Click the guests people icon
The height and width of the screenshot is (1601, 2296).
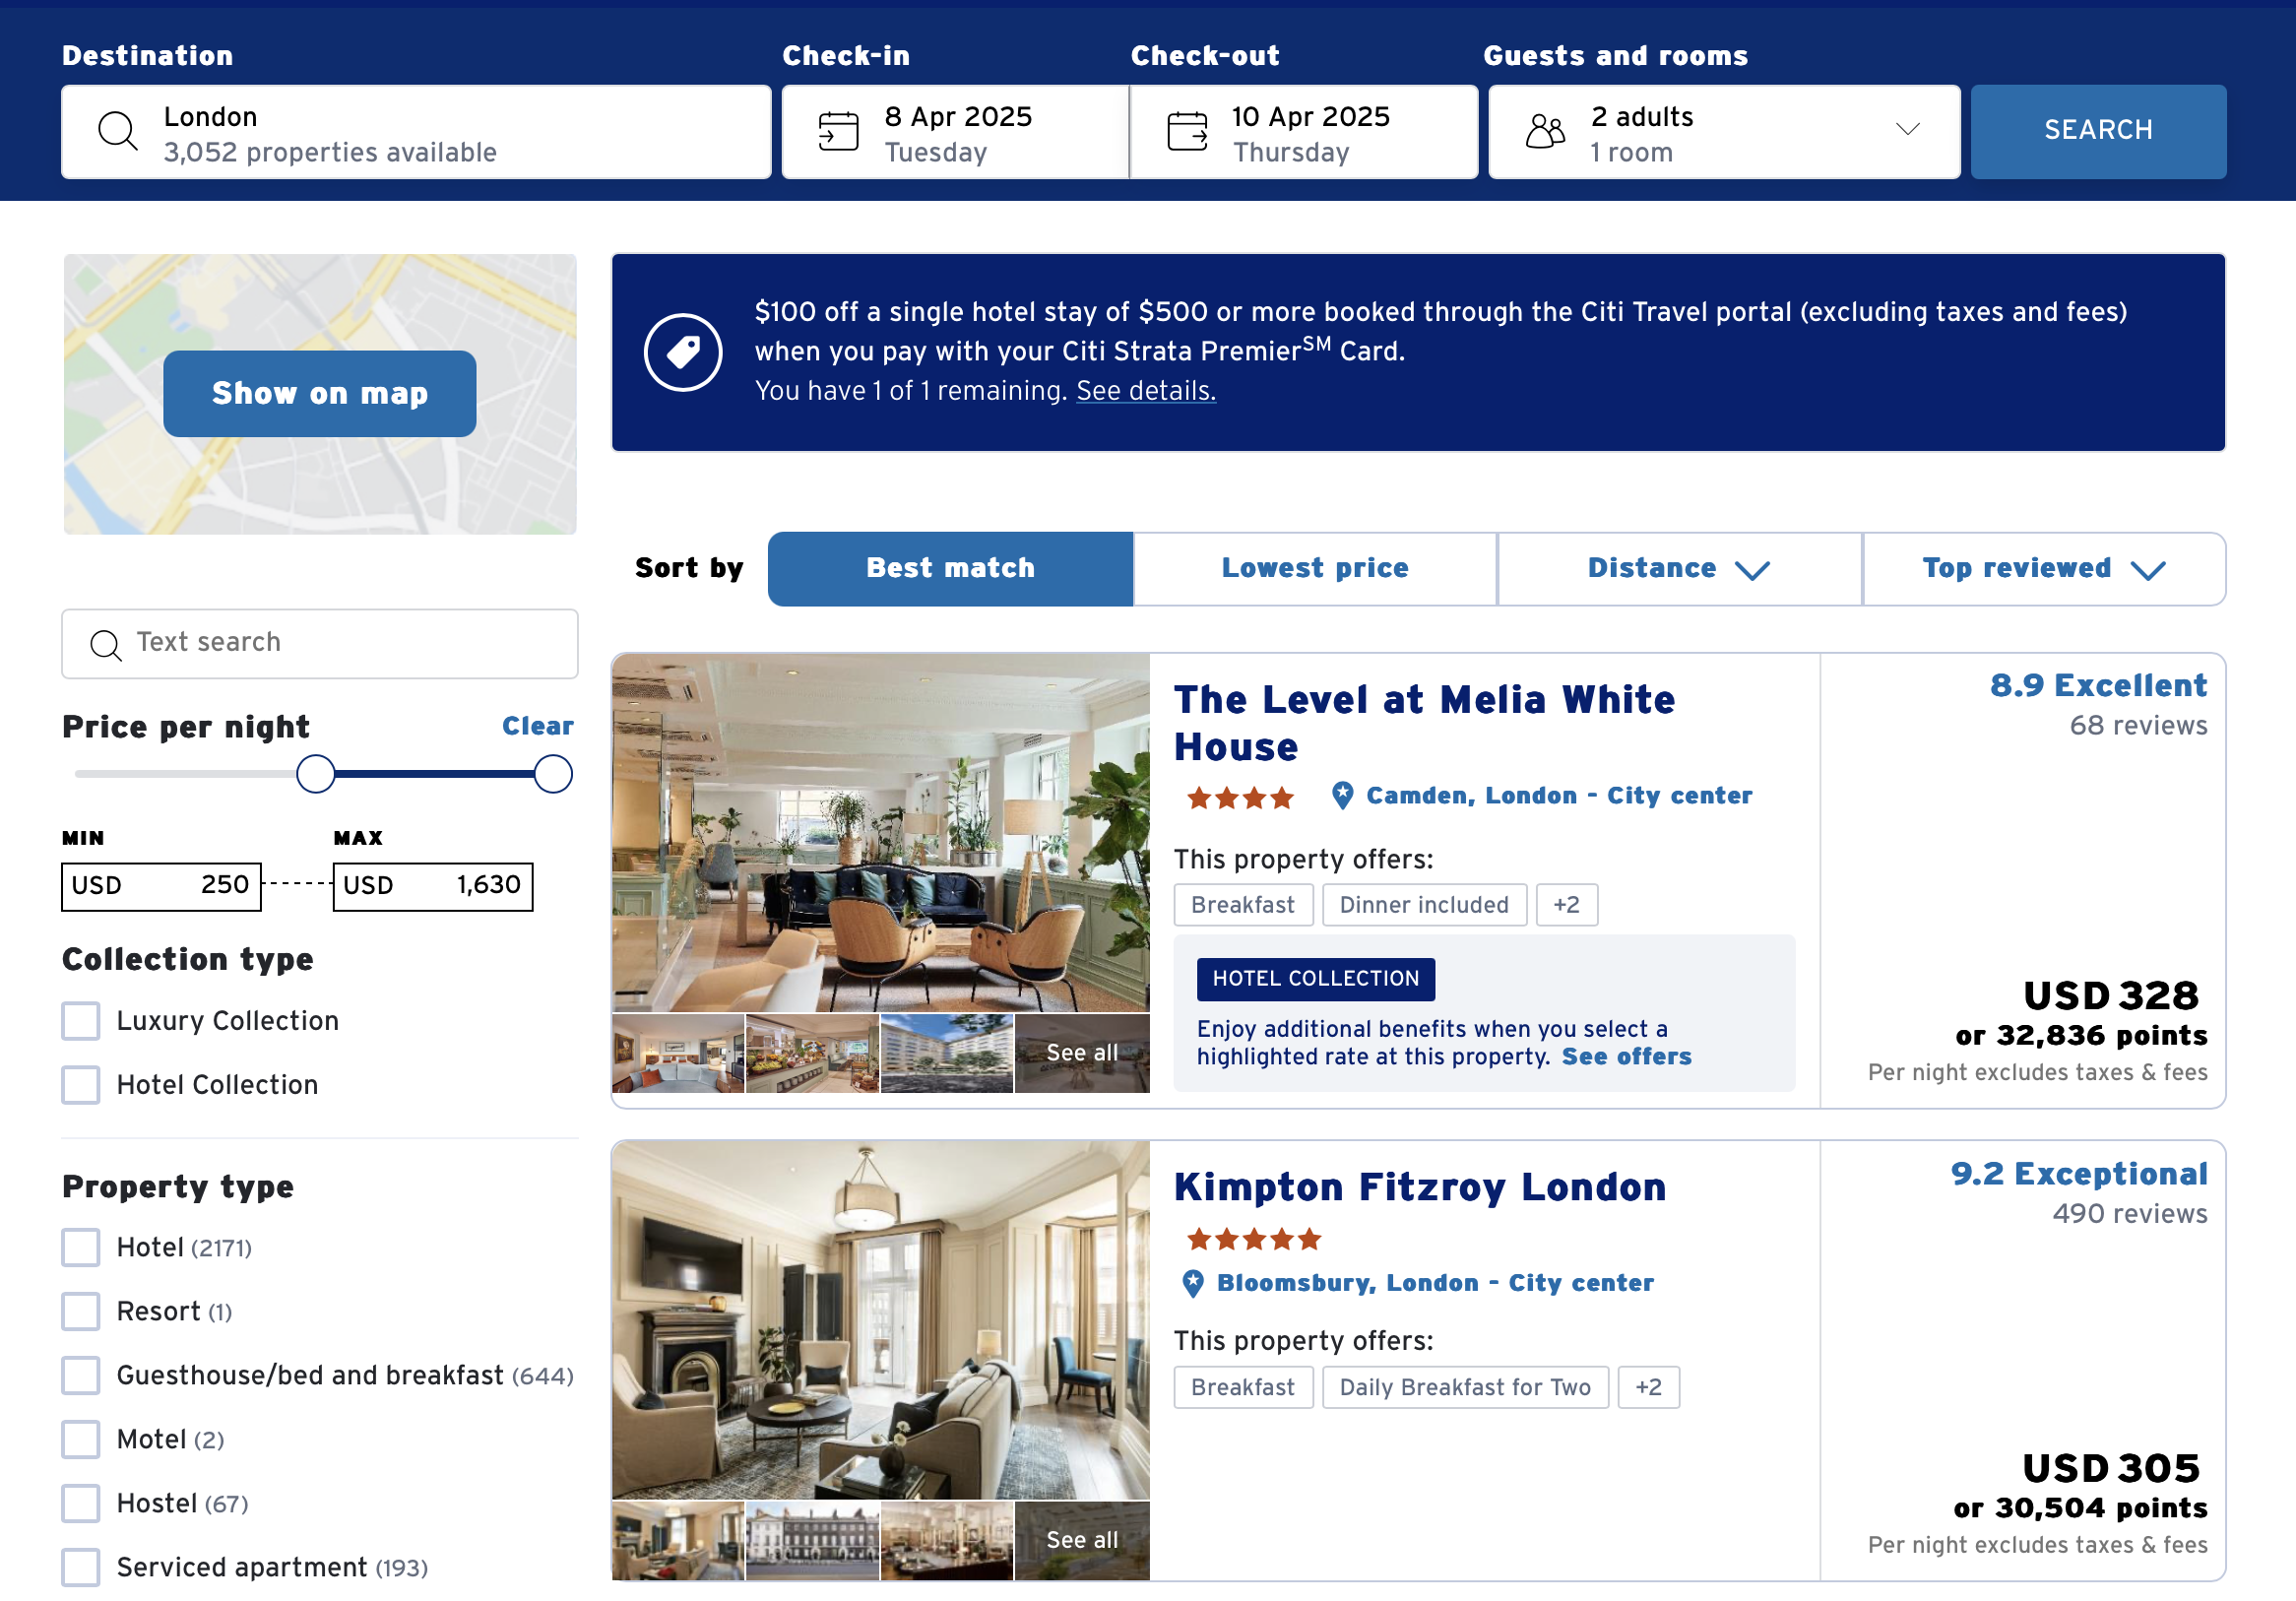coord(1545,131)
